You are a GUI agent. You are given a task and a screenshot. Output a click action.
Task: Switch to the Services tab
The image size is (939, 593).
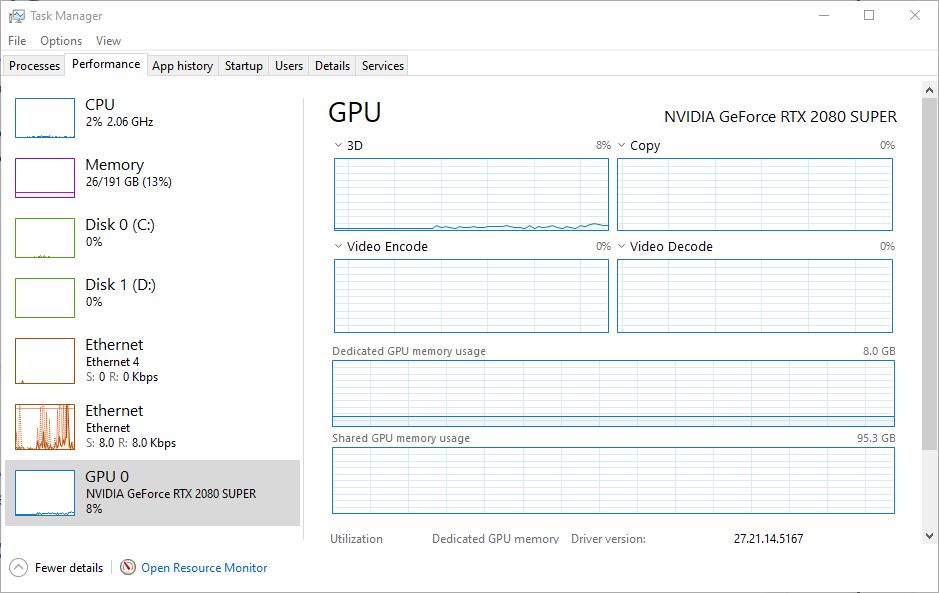[x=381, y=65]
